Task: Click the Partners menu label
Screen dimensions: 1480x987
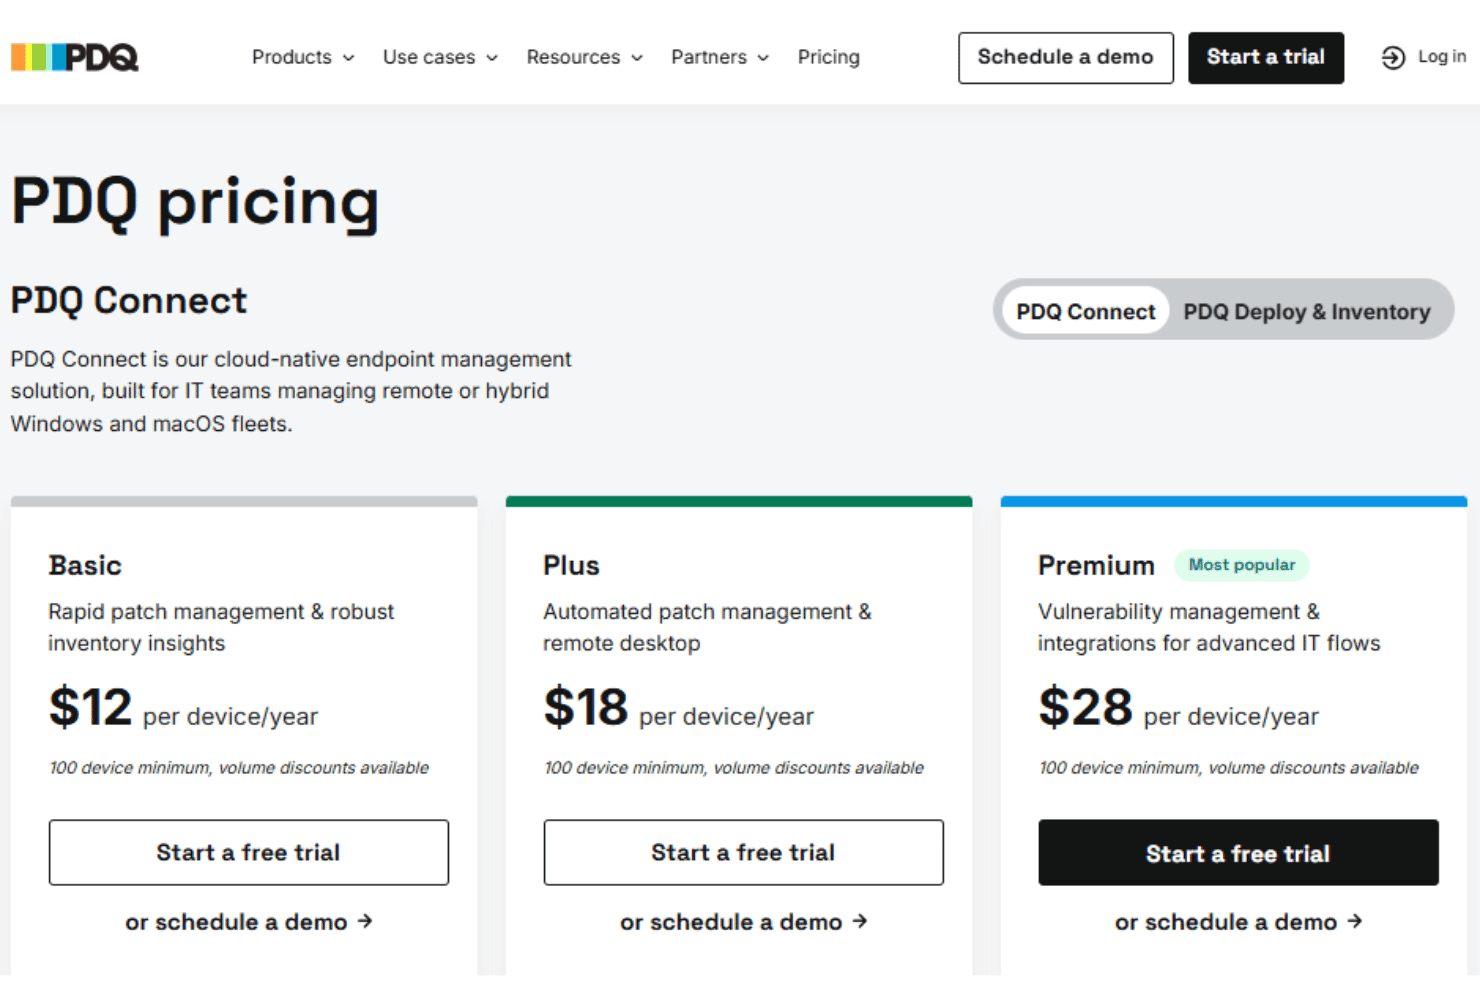Action: 709,57
